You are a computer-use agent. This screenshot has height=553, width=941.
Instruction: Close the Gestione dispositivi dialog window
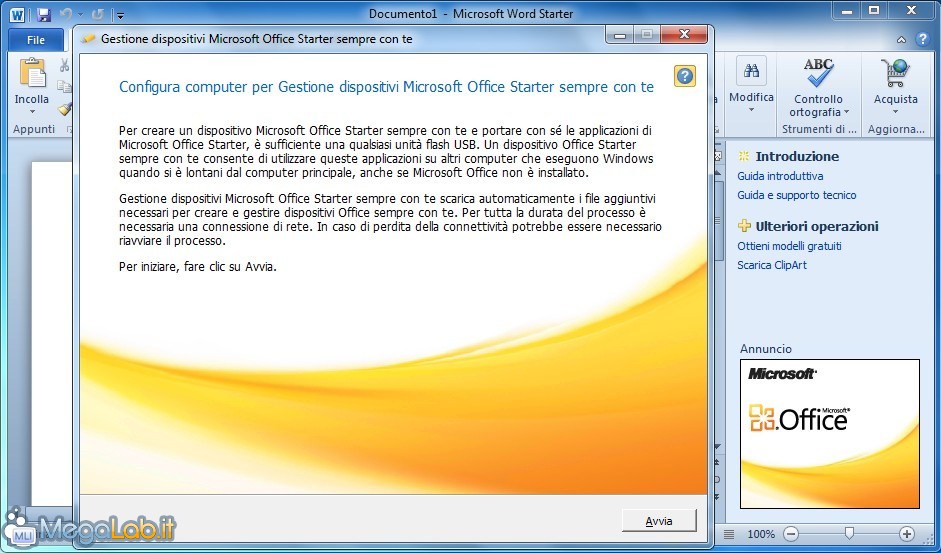tap(684, 35)
